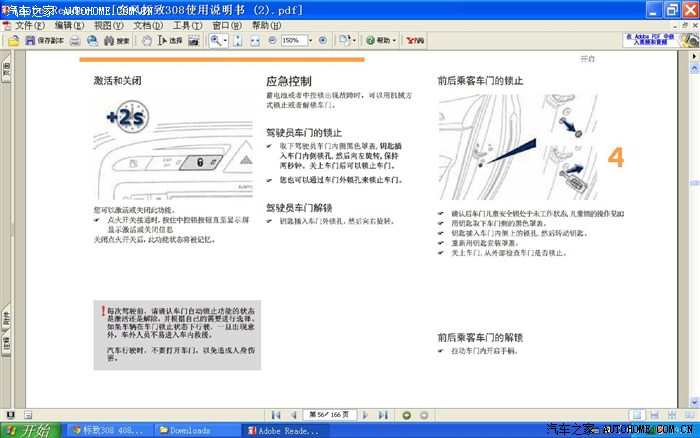The width and height of the screenshot is (700, 438).
Task: Open the 编辑(E) menu
Action: click(x=69, y=25)
